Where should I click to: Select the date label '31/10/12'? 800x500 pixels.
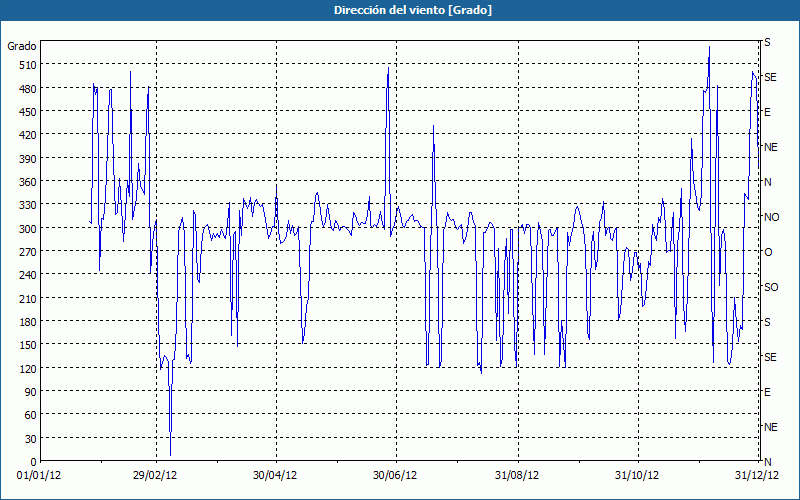(x=637, y=476)
